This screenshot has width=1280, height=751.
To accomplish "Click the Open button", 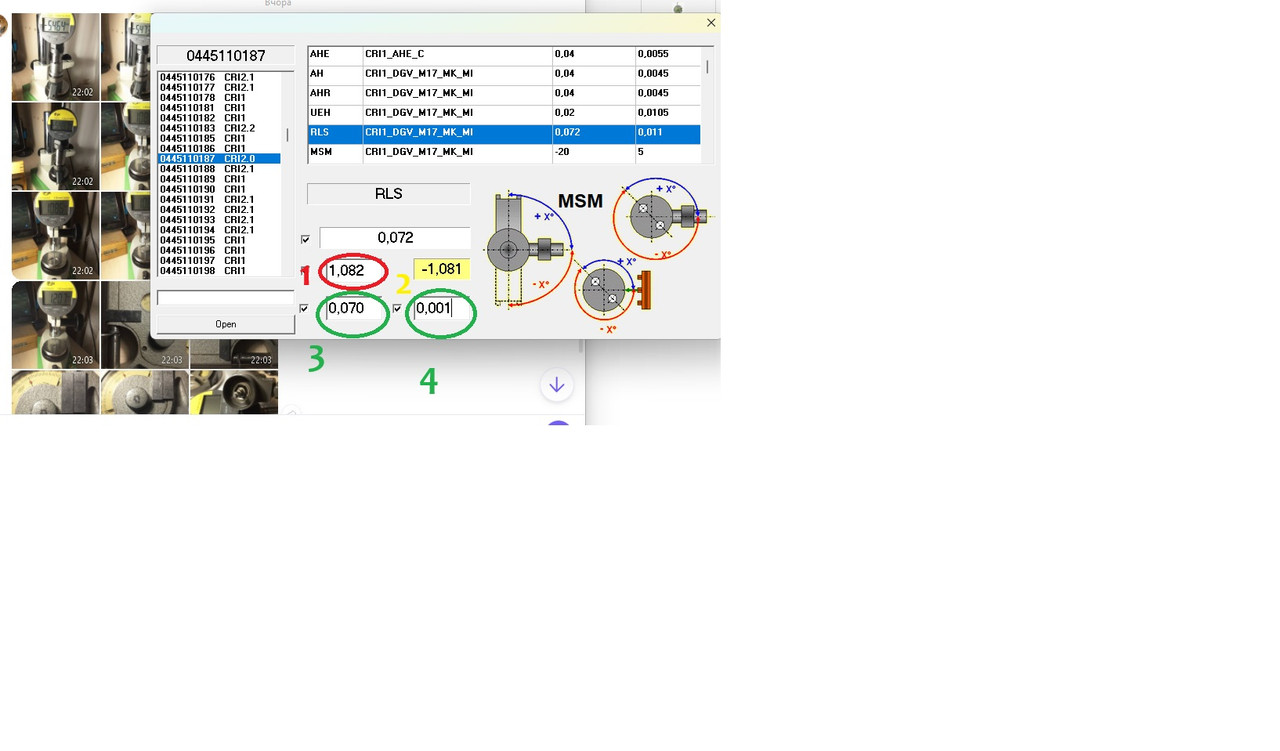I will [226, 324].
